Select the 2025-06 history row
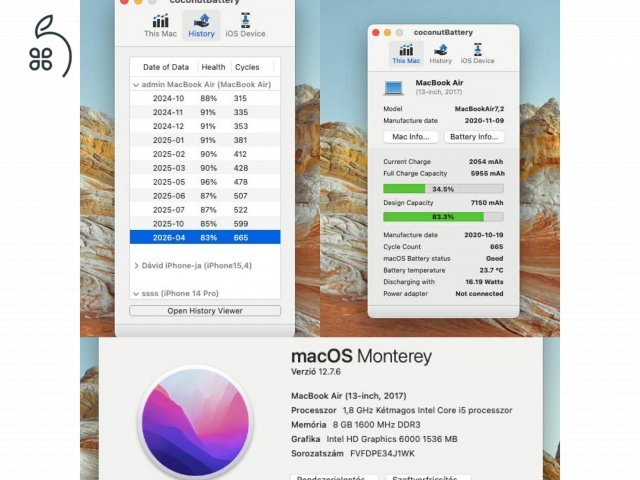This screenshot has height=480, width=640. point(205,196)
